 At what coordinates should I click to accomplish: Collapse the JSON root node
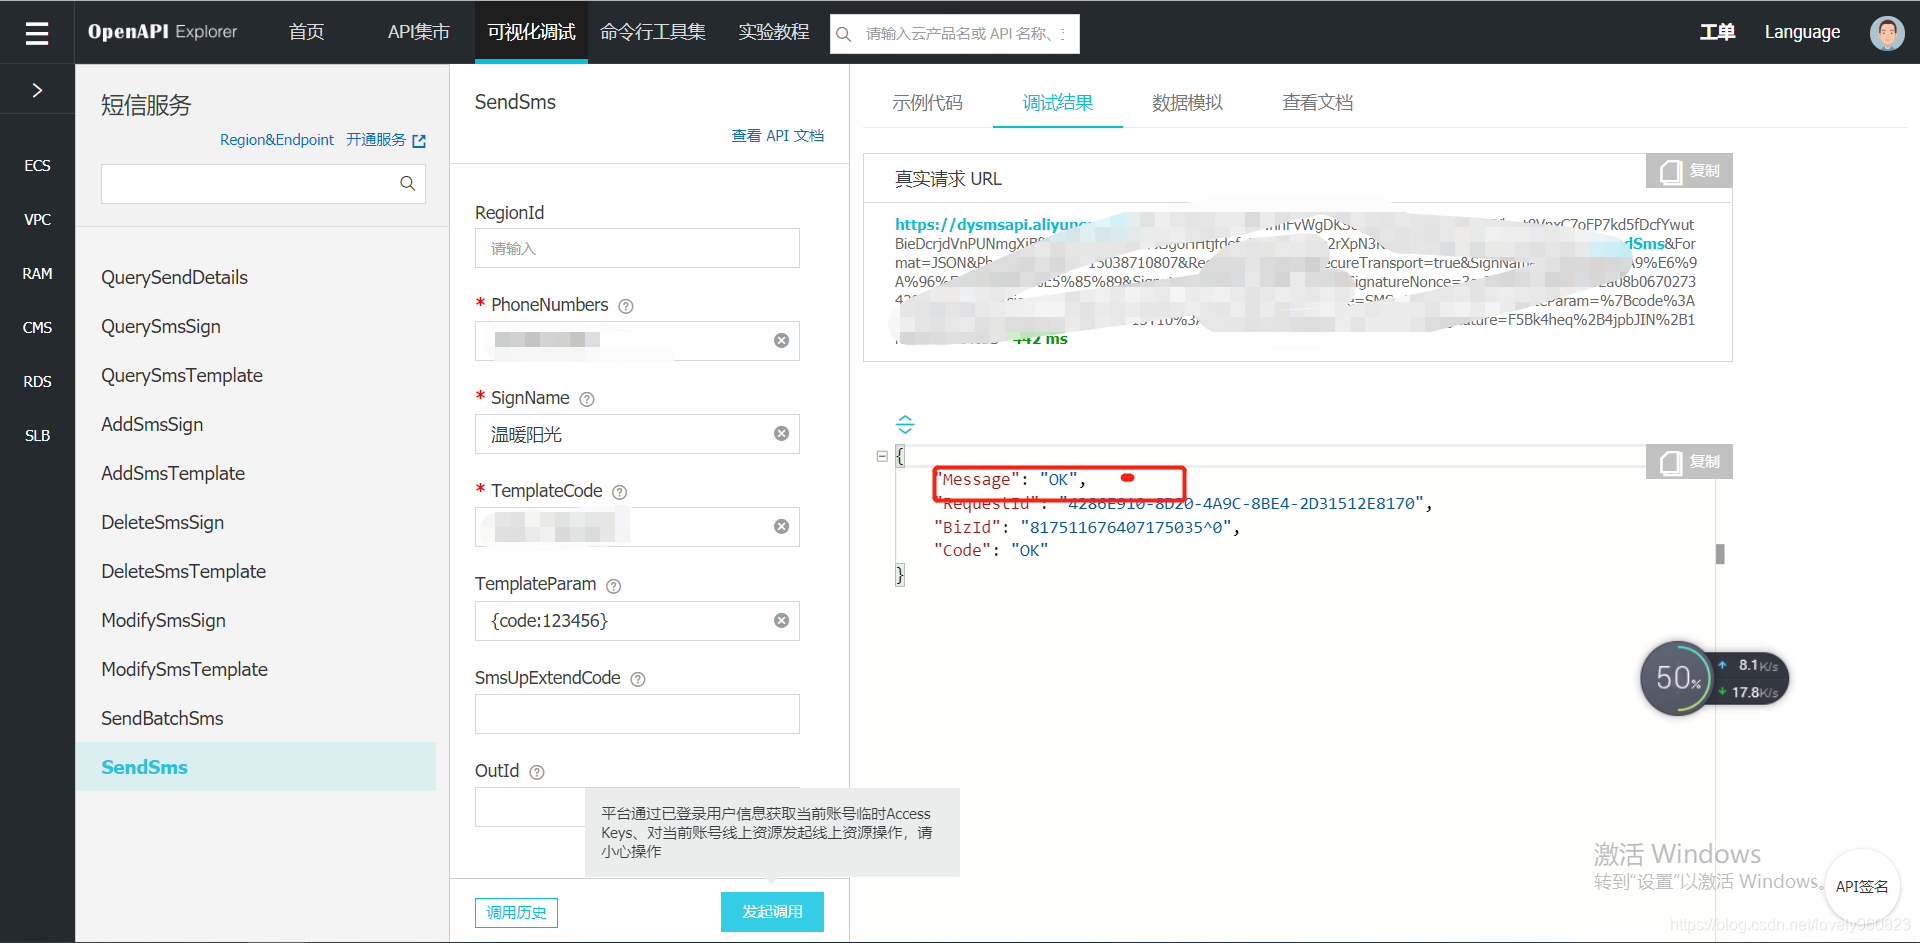point(882,456)
